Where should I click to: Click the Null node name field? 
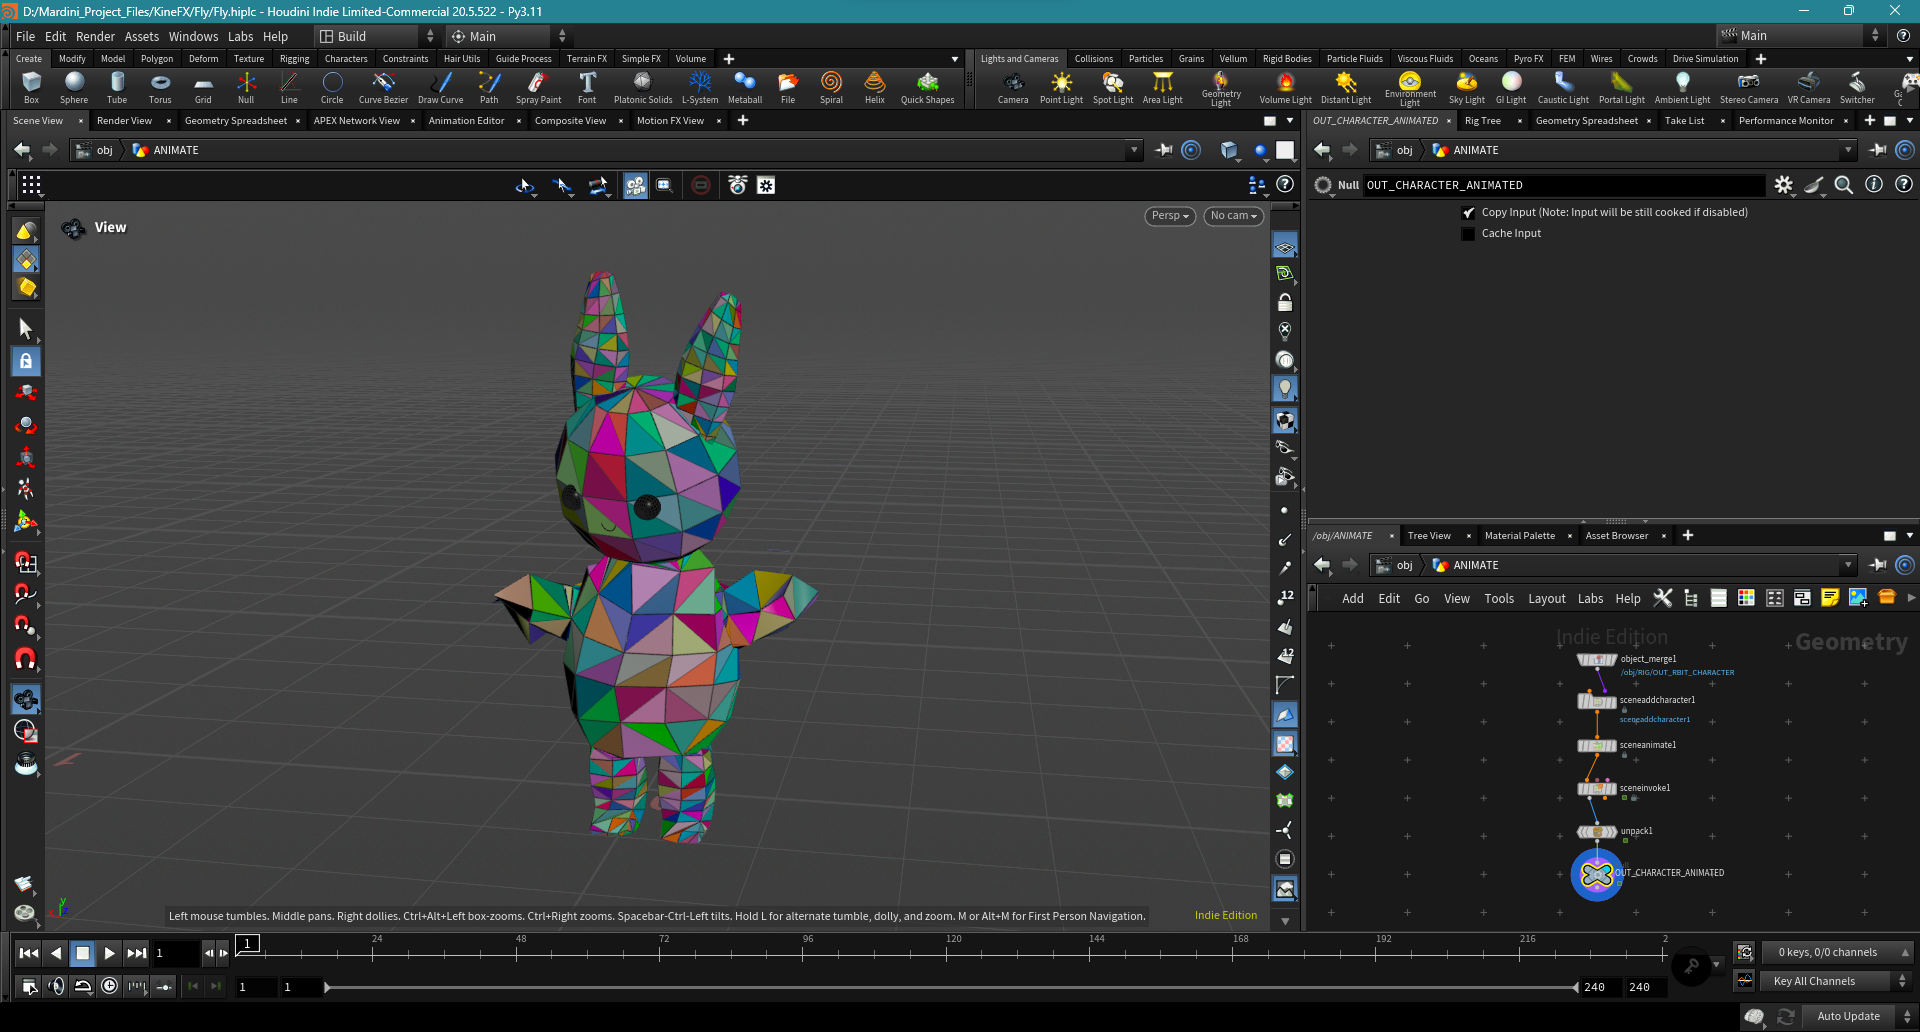1564,185
